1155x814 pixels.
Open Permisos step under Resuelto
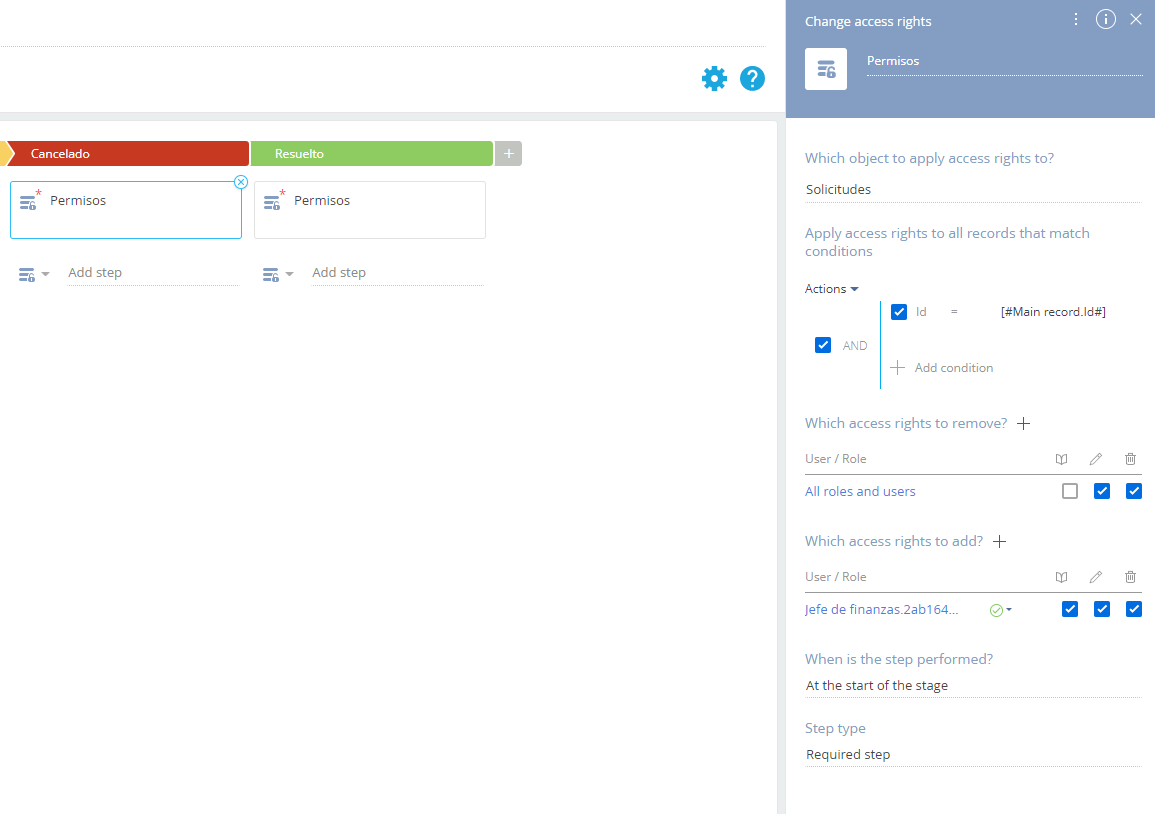coord(370,210)
